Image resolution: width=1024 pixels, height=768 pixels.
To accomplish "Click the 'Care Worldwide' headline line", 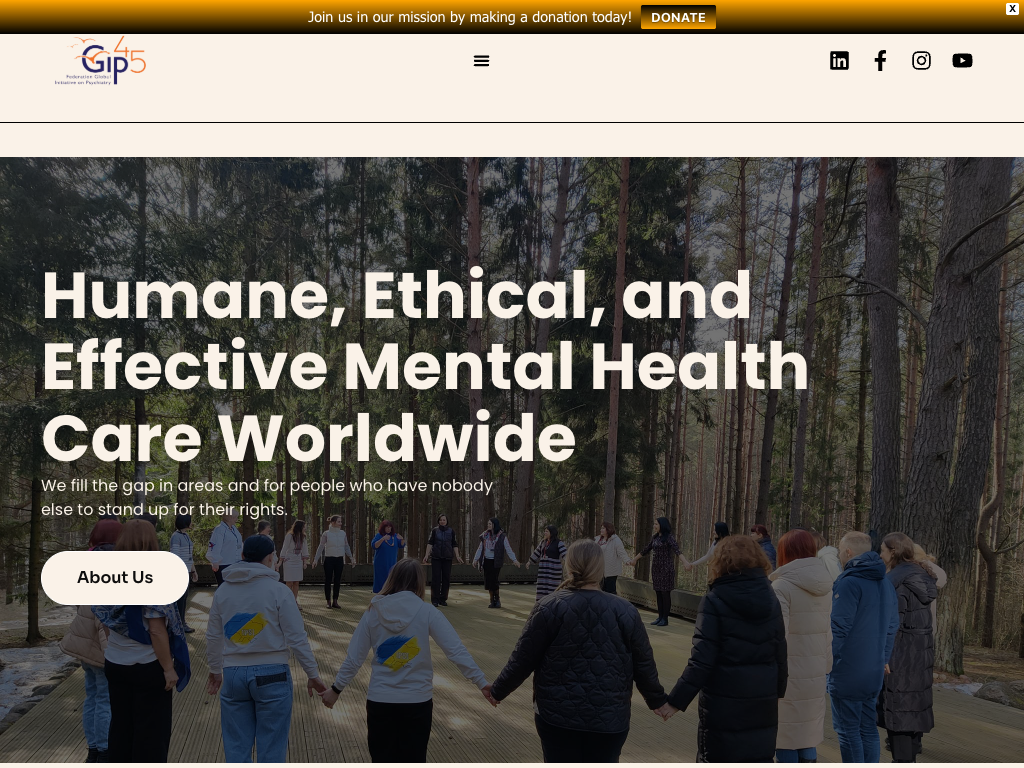I will pyautogui.click(x=309, y=438).
